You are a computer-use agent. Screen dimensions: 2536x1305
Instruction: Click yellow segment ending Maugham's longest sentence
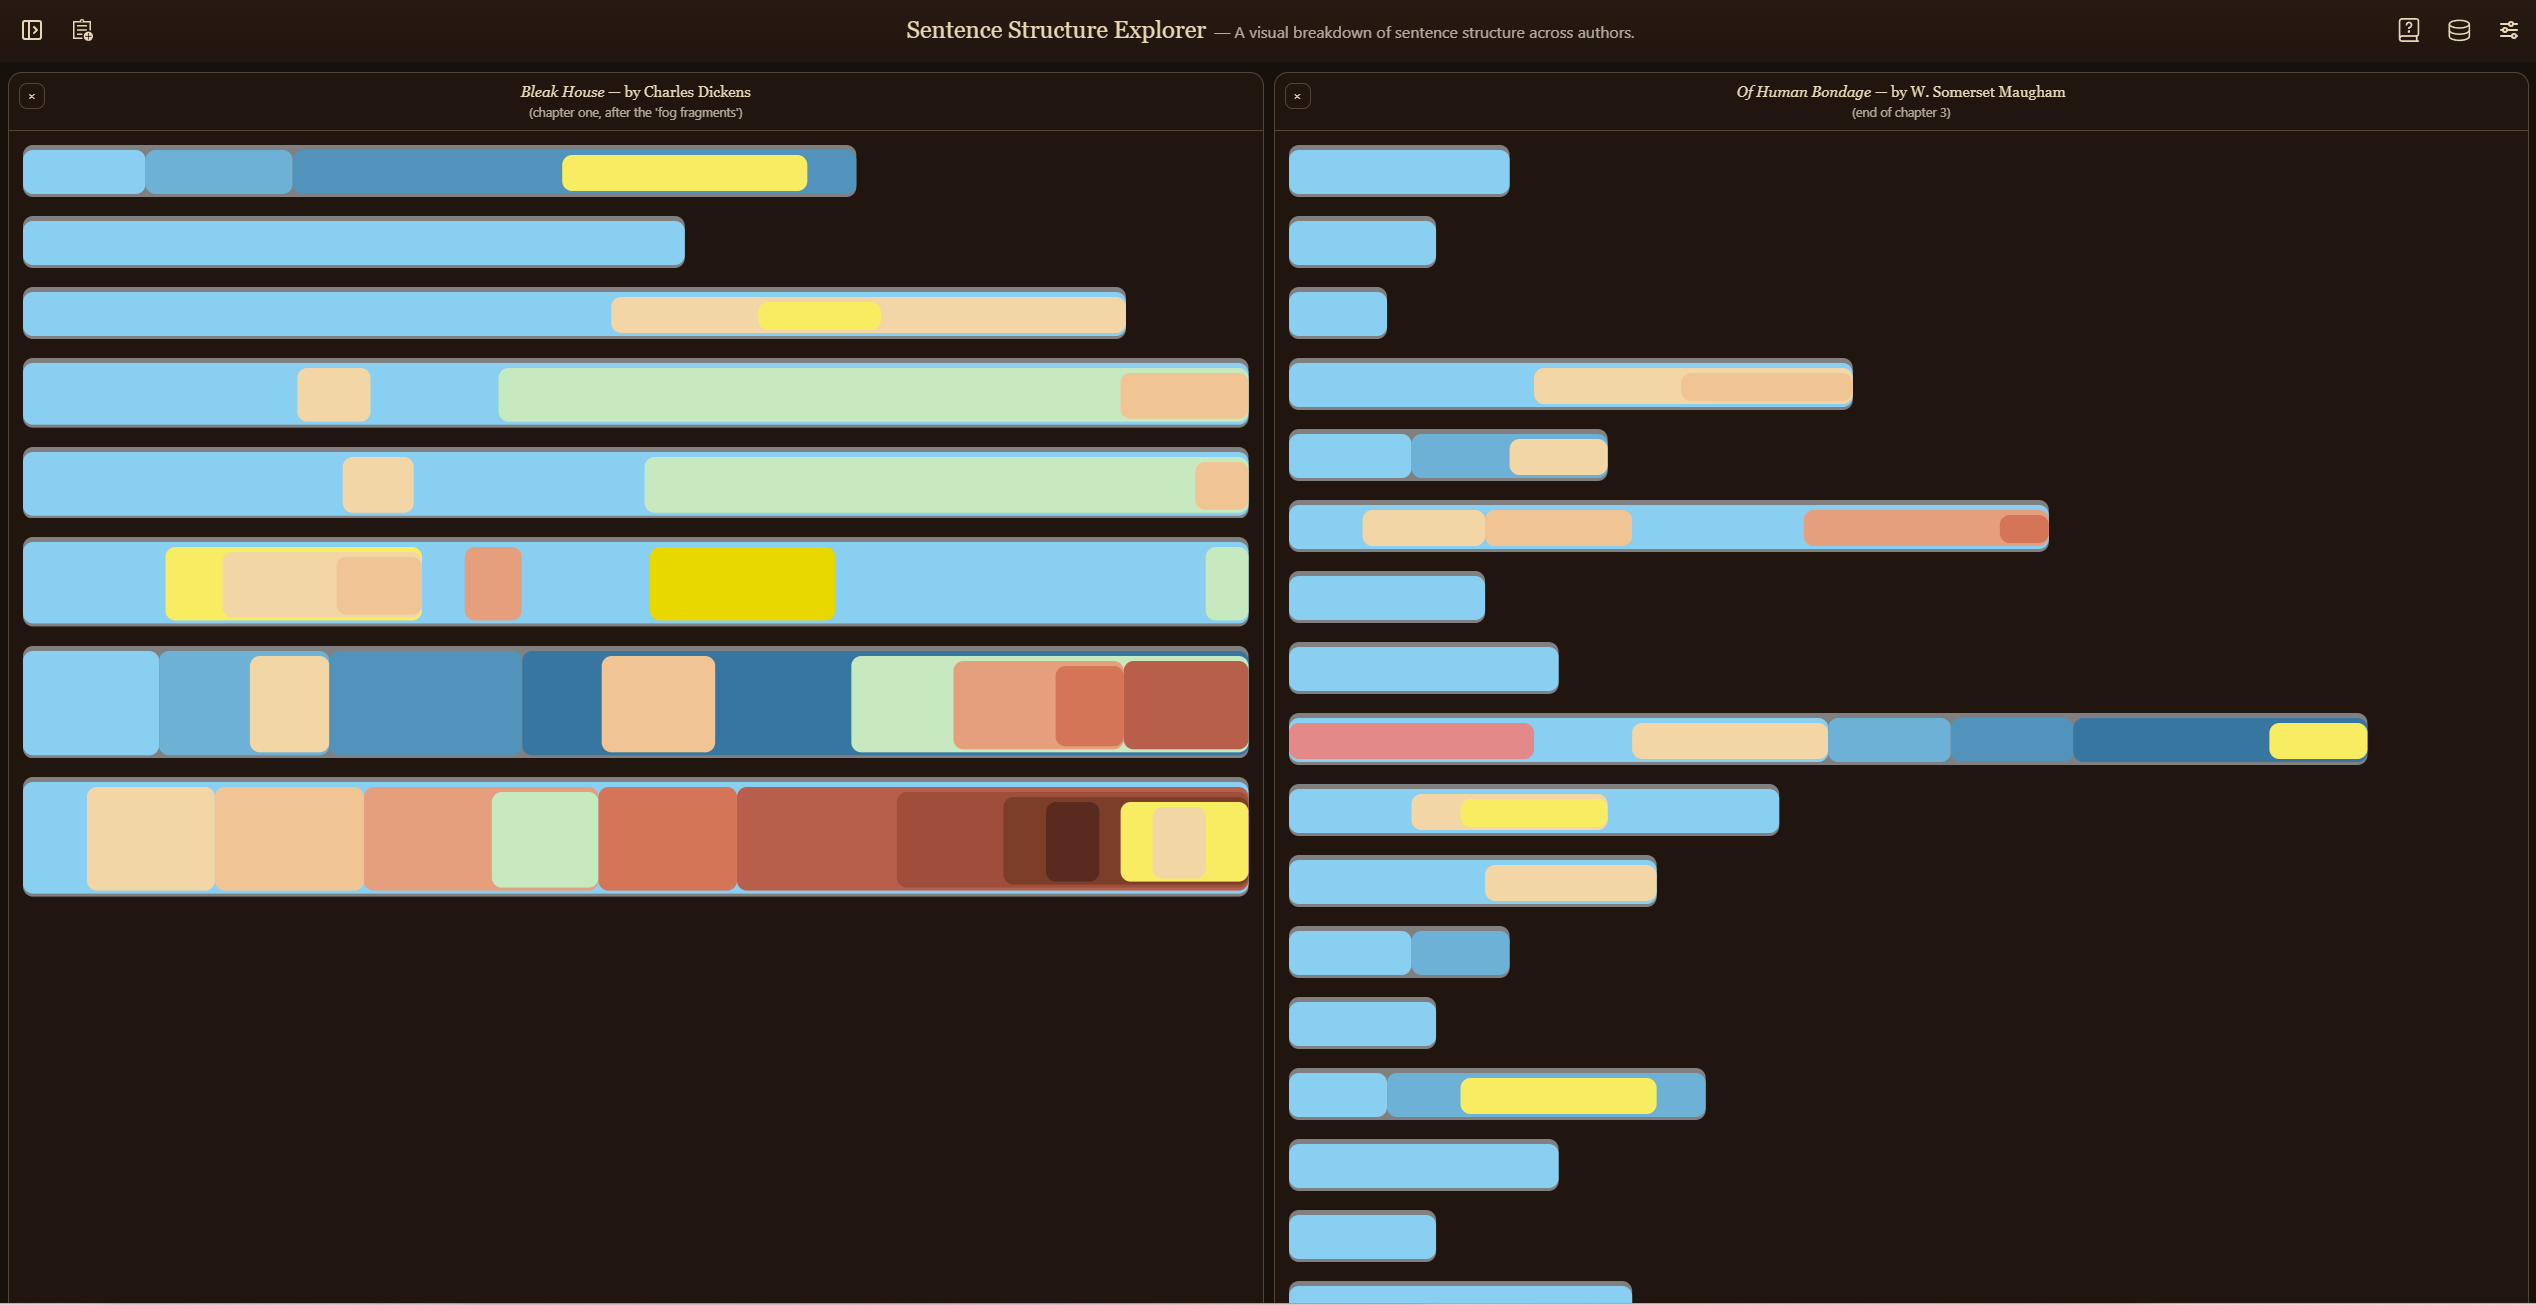(2317, 741)
